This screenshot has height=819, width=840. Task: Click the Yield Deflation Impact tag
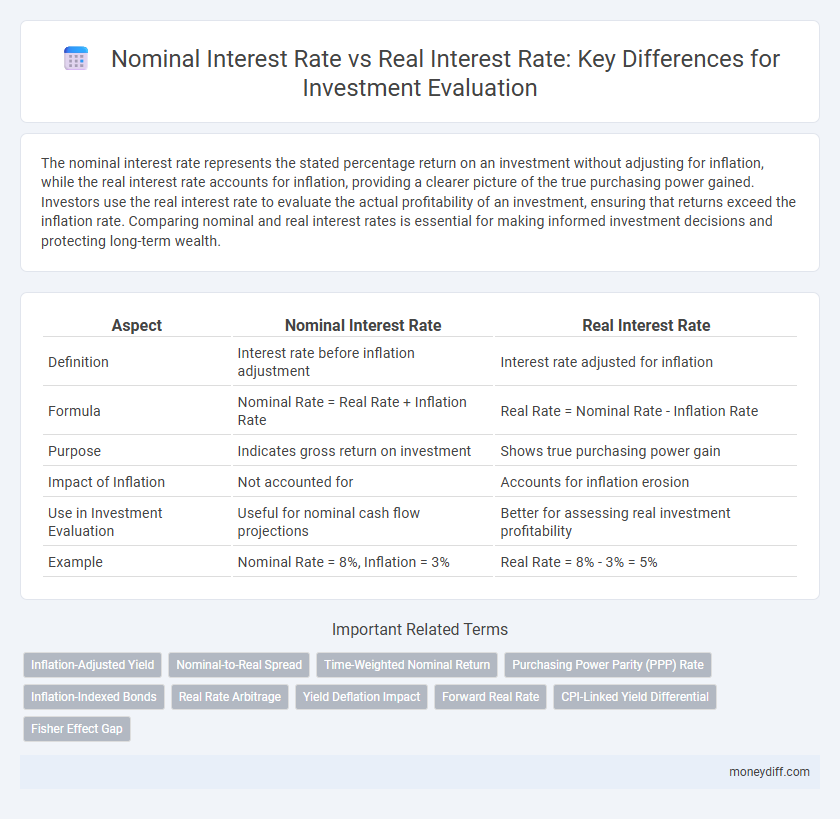[x=362, y=697]
